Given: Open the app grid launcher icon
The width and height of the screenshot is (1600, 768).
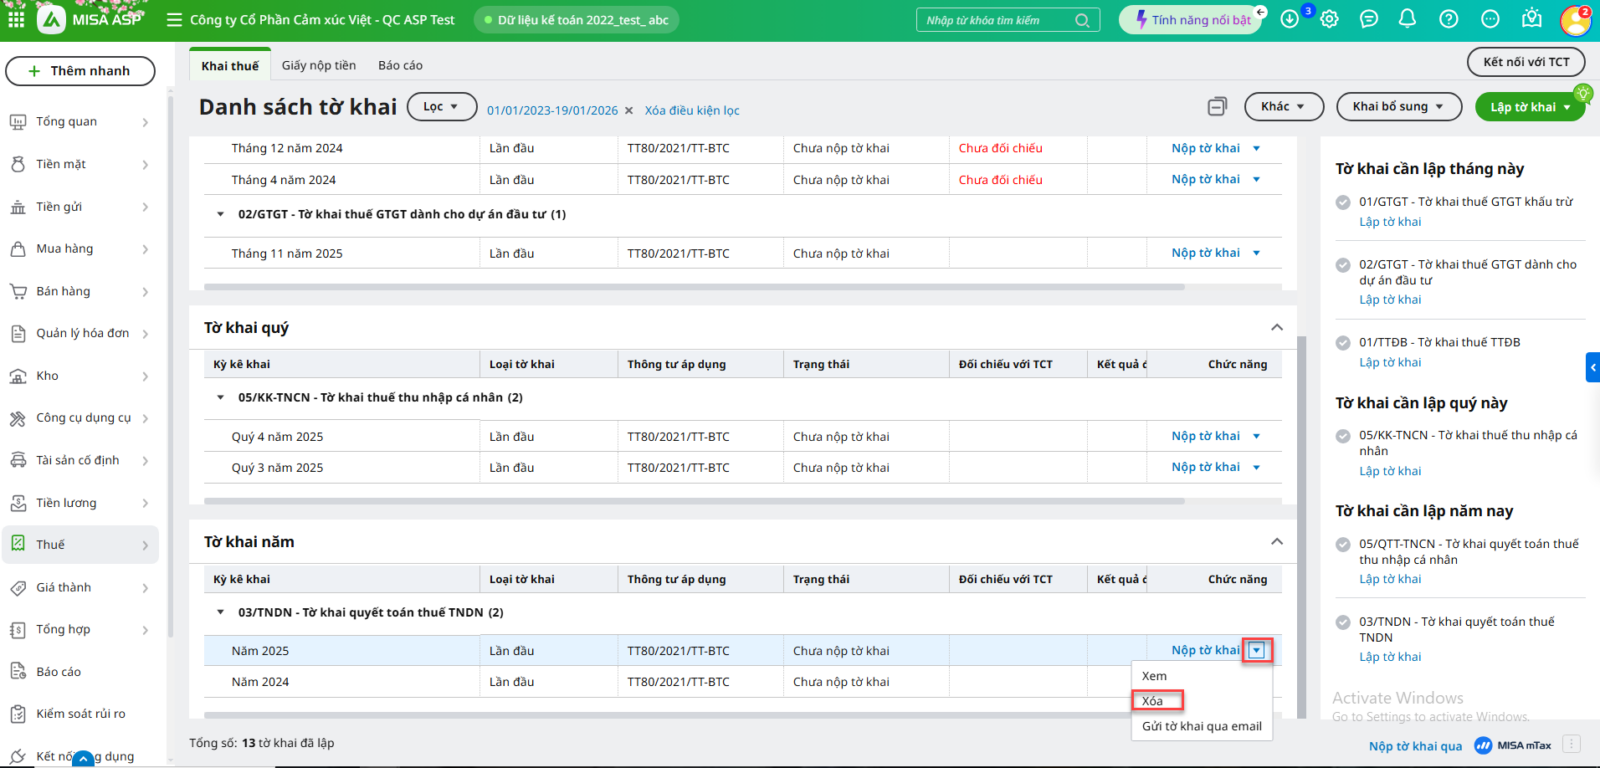Looking at the screenshot, I should coord(16,19).
